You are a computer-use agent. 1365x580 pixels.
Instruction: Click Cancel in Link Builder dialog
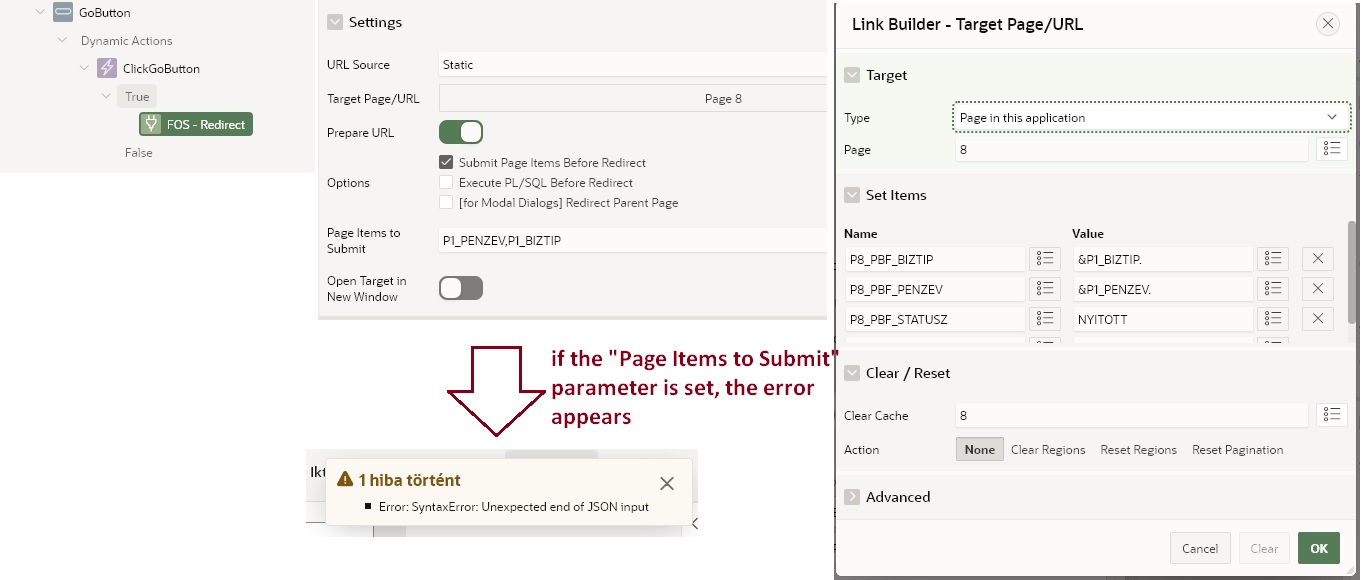(x=1199, y=548)
